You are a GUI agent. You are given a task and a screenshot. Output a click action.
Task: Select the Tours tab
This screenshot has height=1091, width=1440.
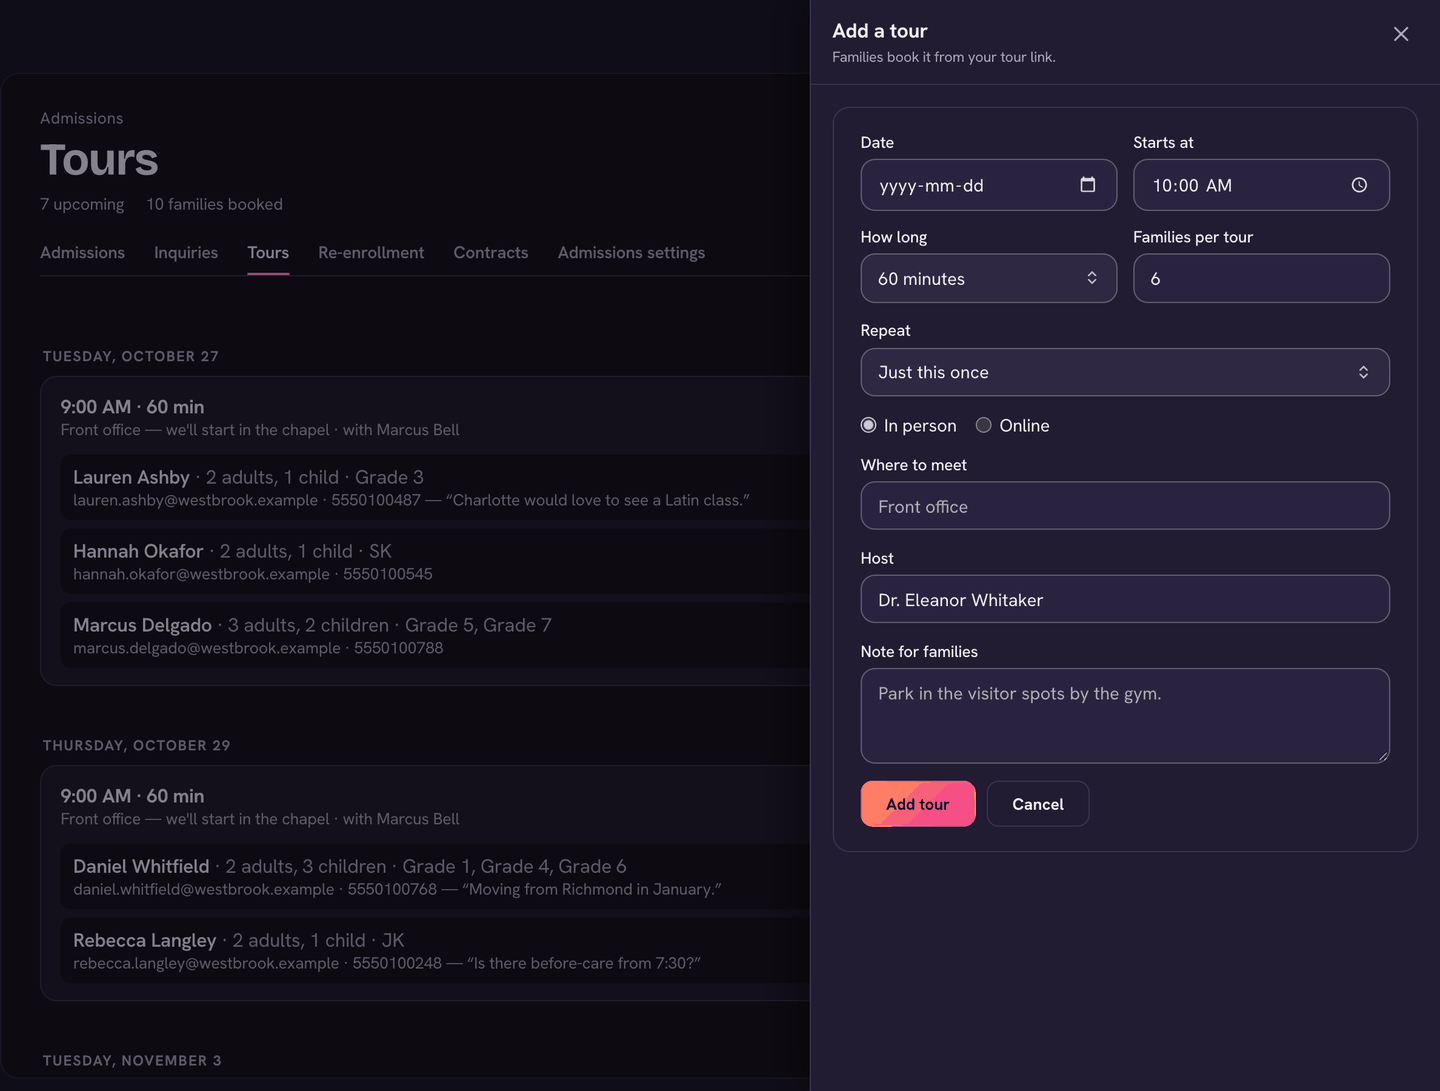pos(268,253)
